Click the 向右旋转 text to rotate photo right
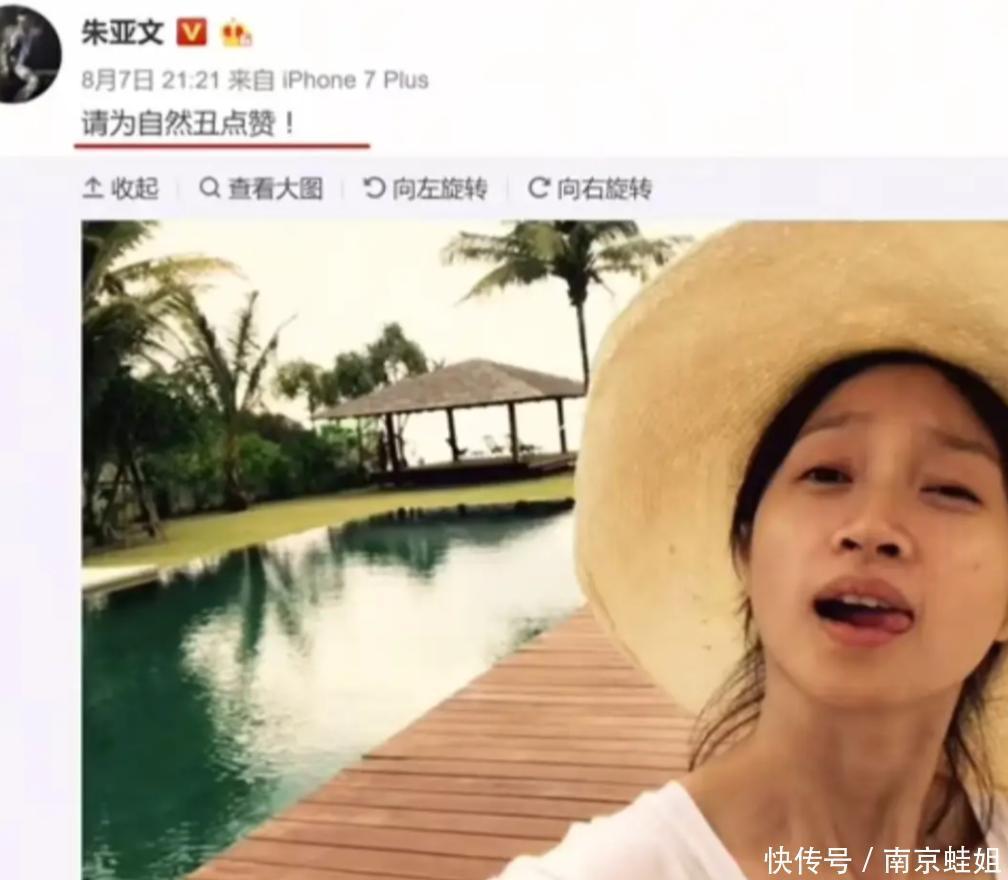 tap(604, 189)
